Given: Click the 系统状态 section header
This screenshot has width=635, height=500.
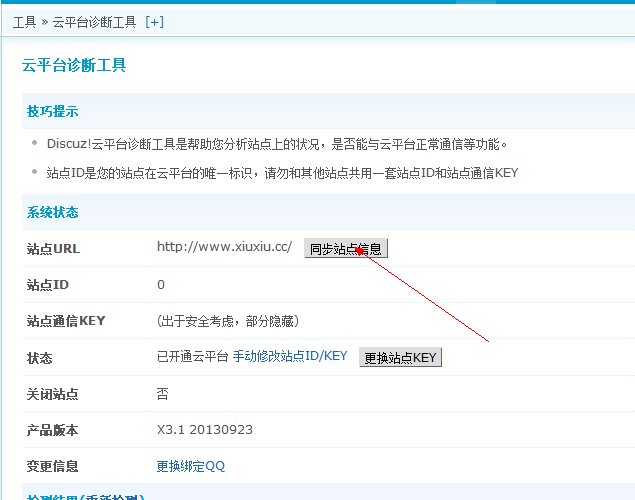Looking at the screenshot, I should click(53, 212).
